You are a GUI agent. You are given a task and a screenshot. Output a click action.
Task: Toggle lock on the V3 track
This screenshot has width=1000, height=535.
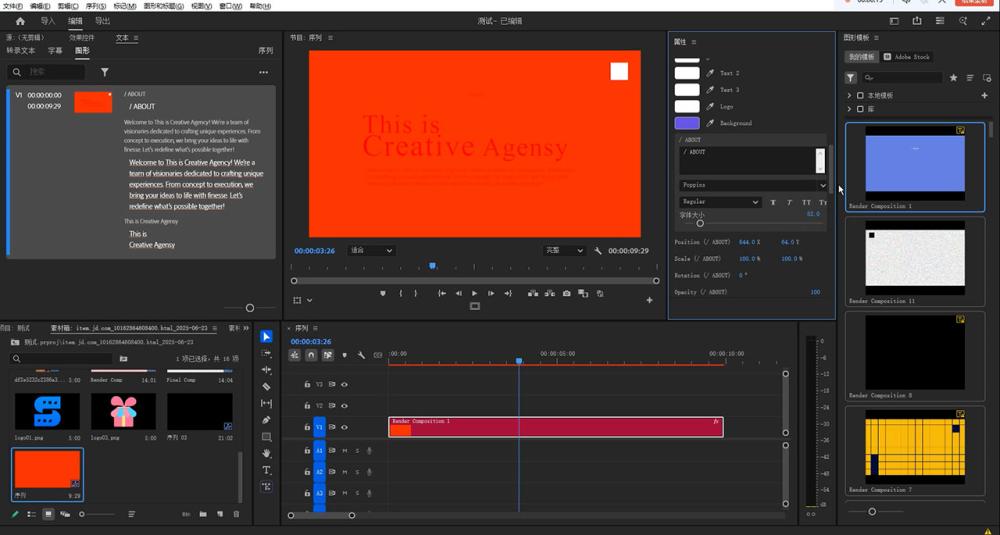tap(307, 384)
